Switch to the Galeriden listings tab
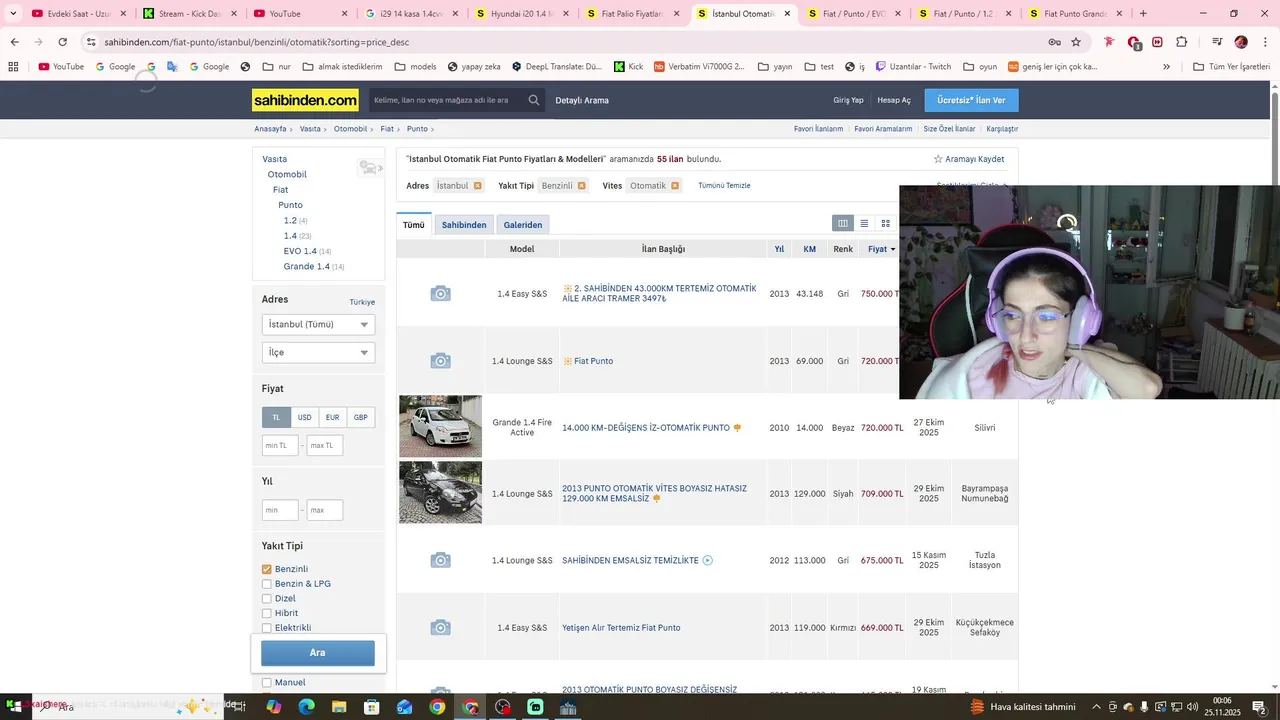The image size is (1280, 720). pyautogui.click(x=523, y=225)
